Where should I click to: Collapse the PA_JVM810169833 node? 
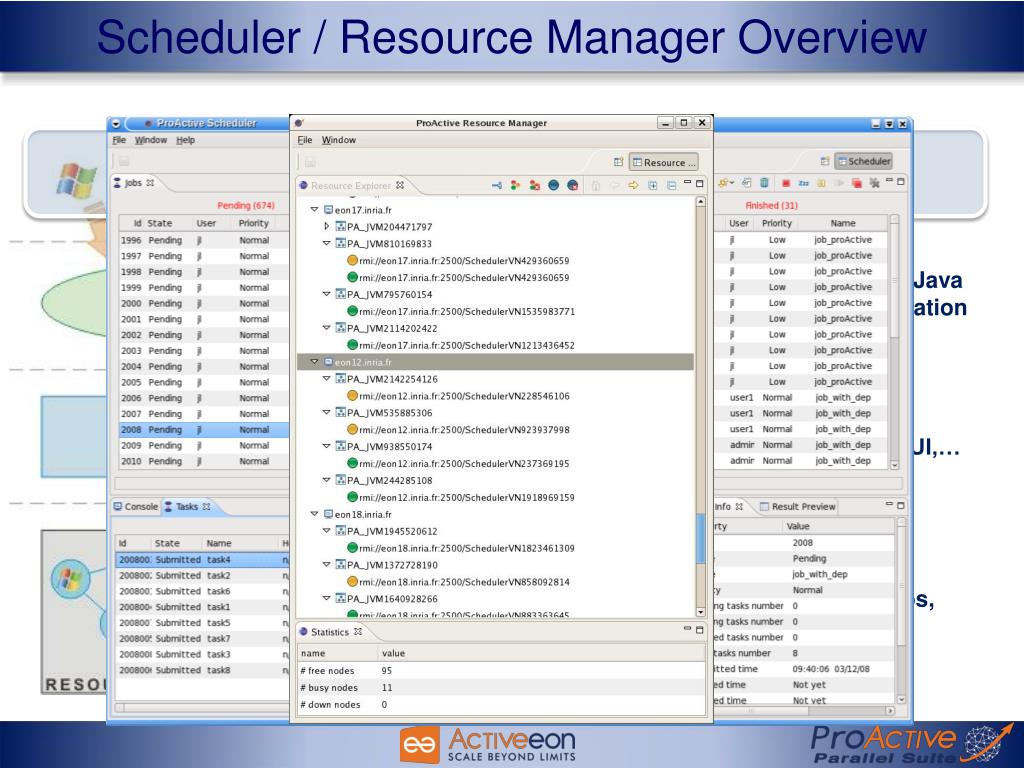327,244
